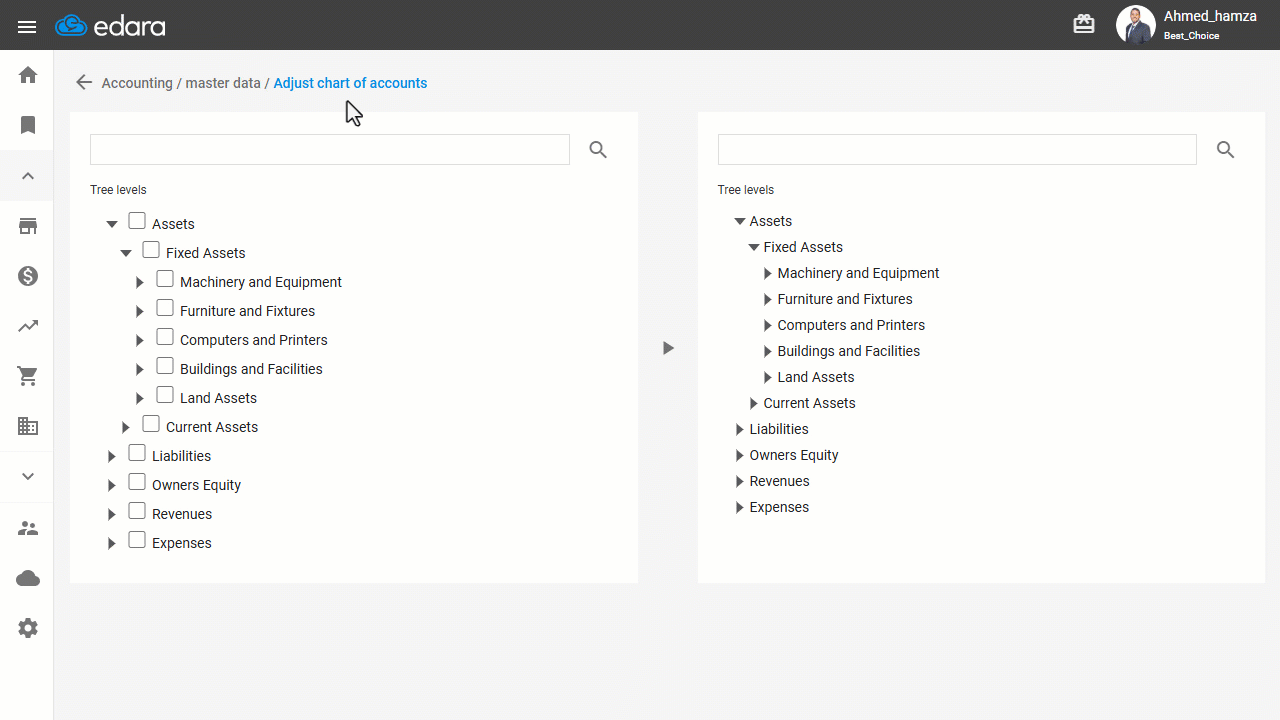The image size is (1280, 720).
Task: Check the Buildings and Facilities checkbox
Action: point(165,366)
